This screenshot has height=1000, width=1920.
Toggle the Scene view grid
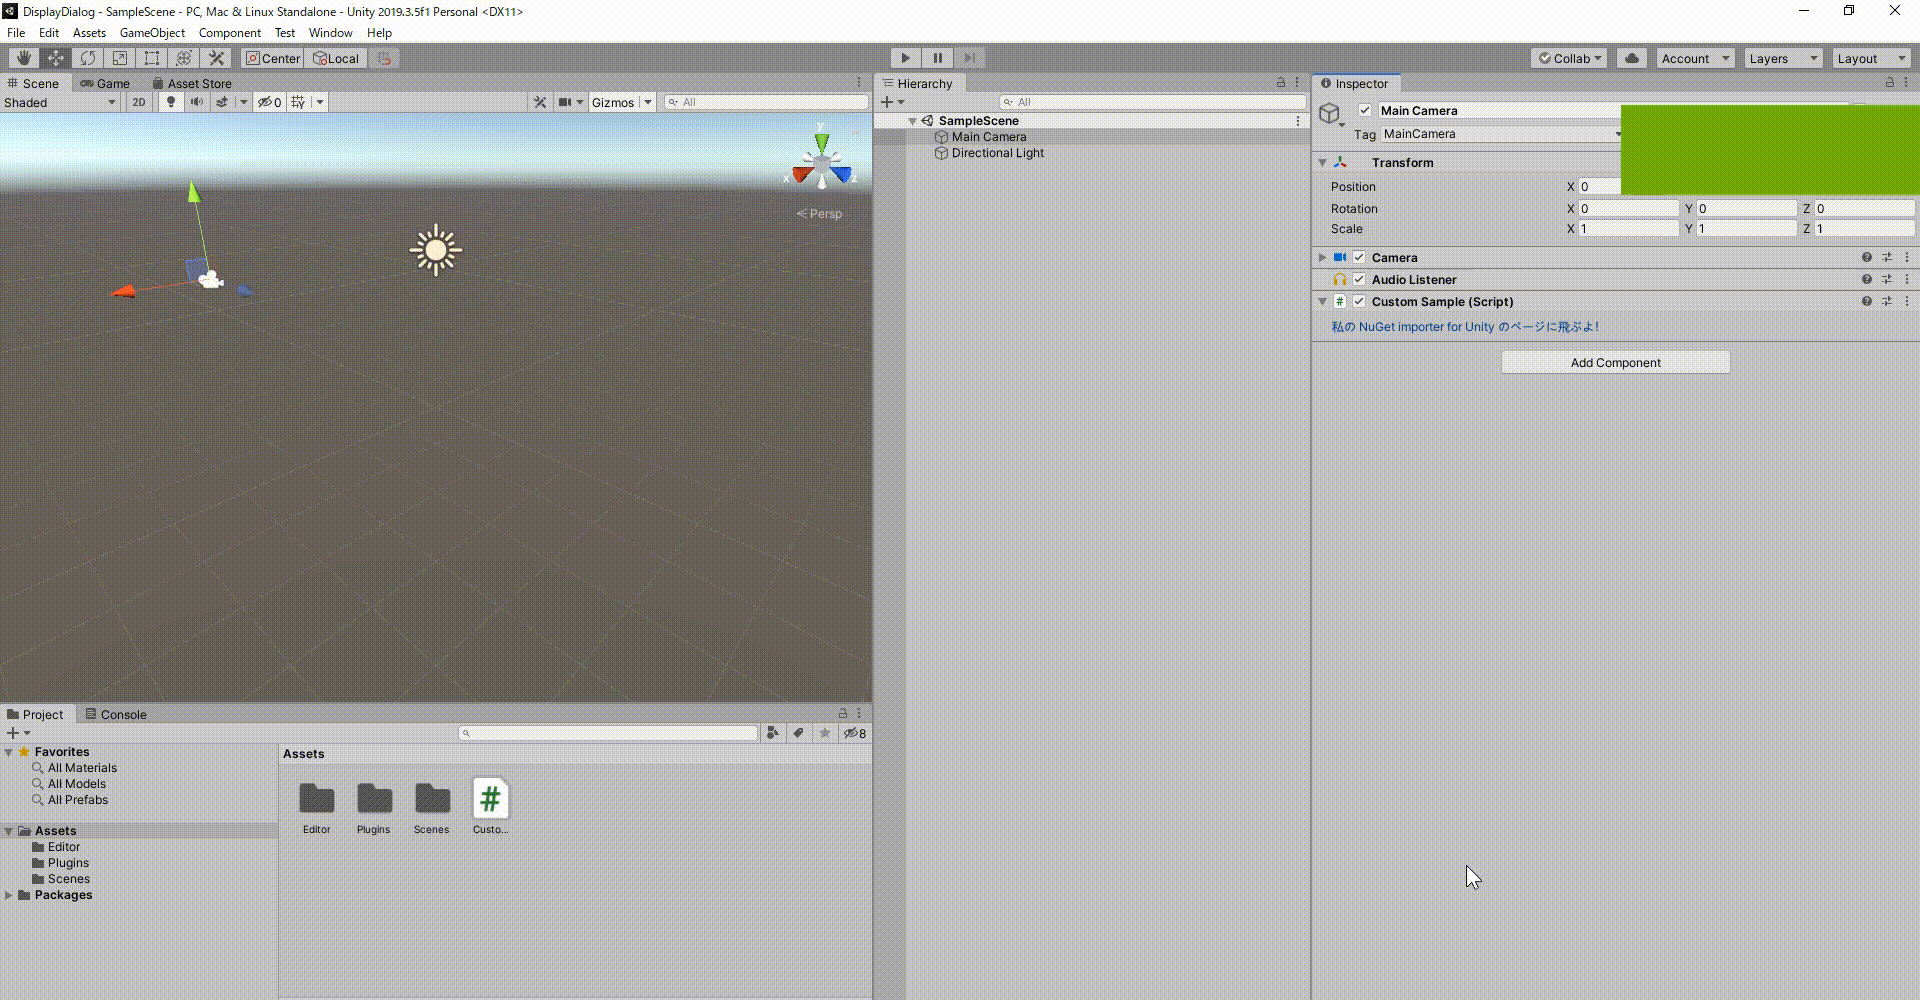point(298,102)
